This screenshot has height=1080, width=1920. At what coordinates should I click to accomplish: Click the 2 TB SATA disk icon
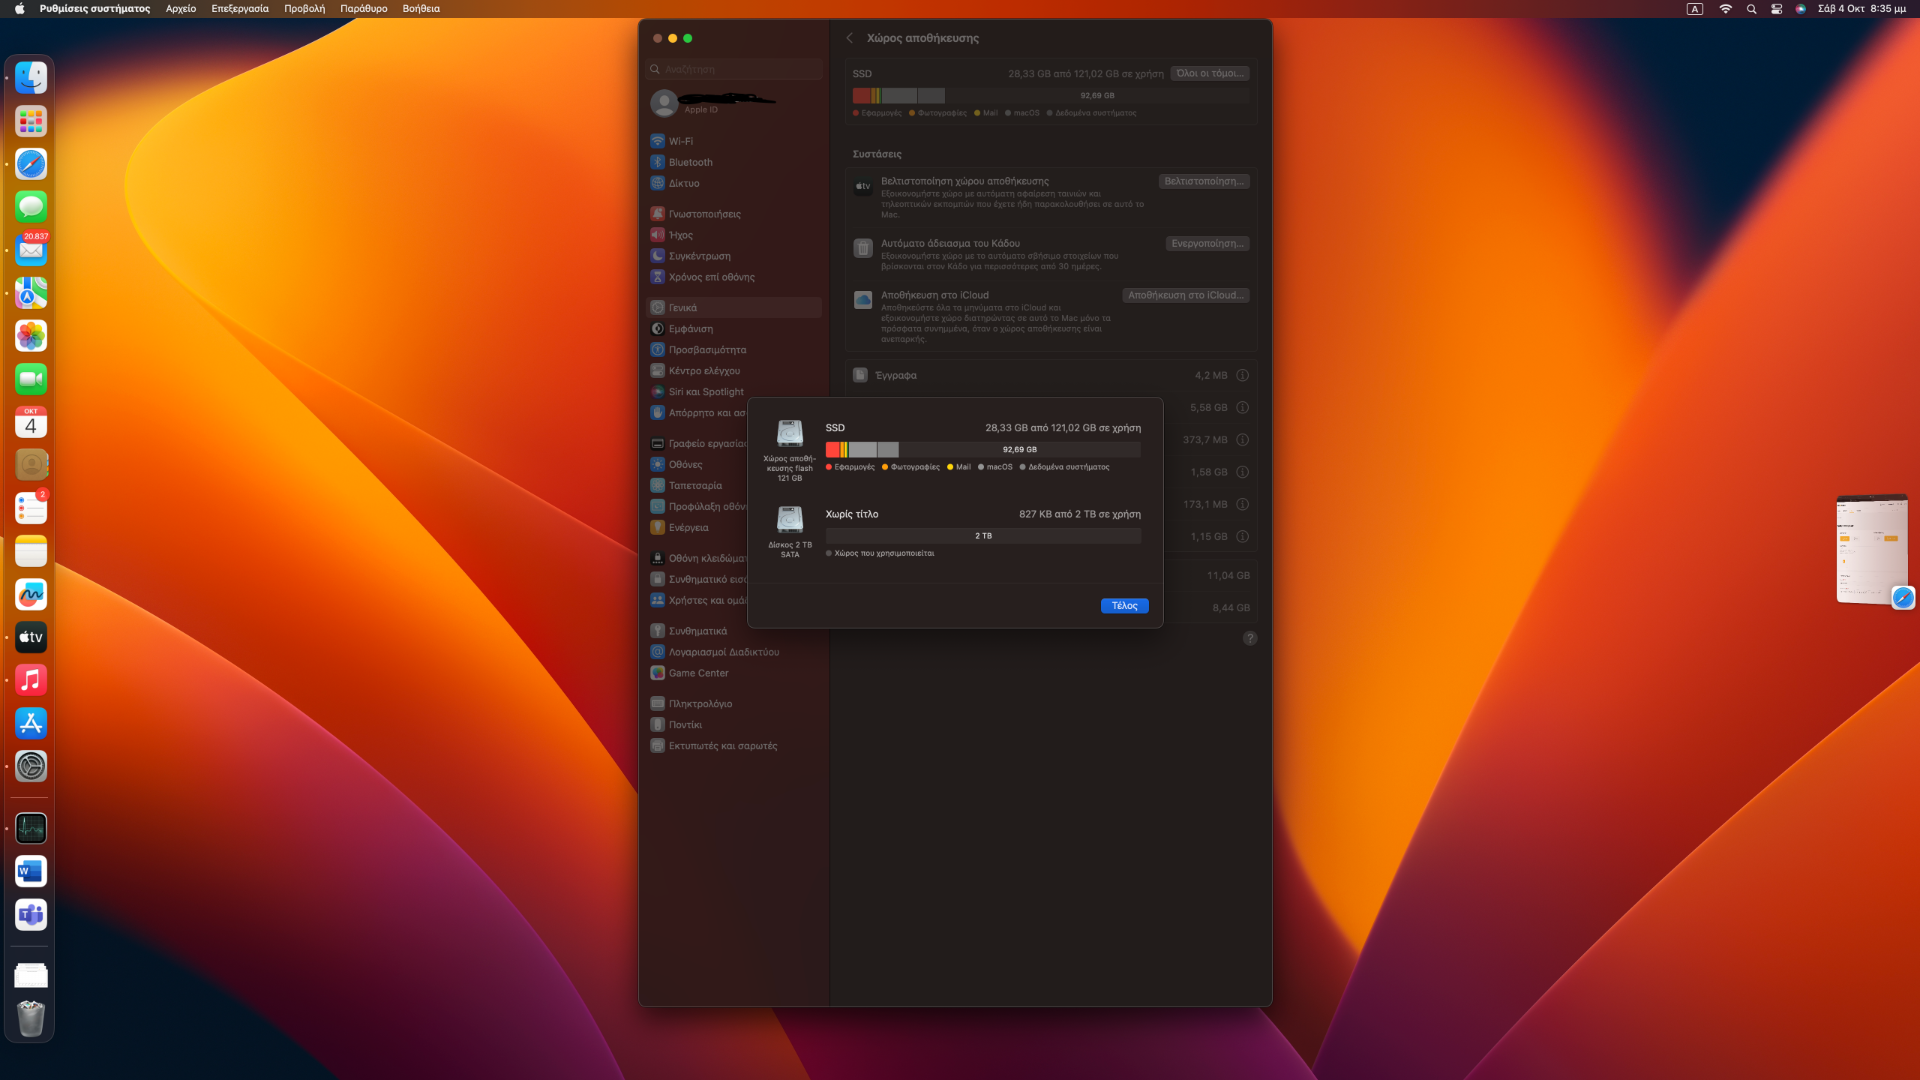790,520
